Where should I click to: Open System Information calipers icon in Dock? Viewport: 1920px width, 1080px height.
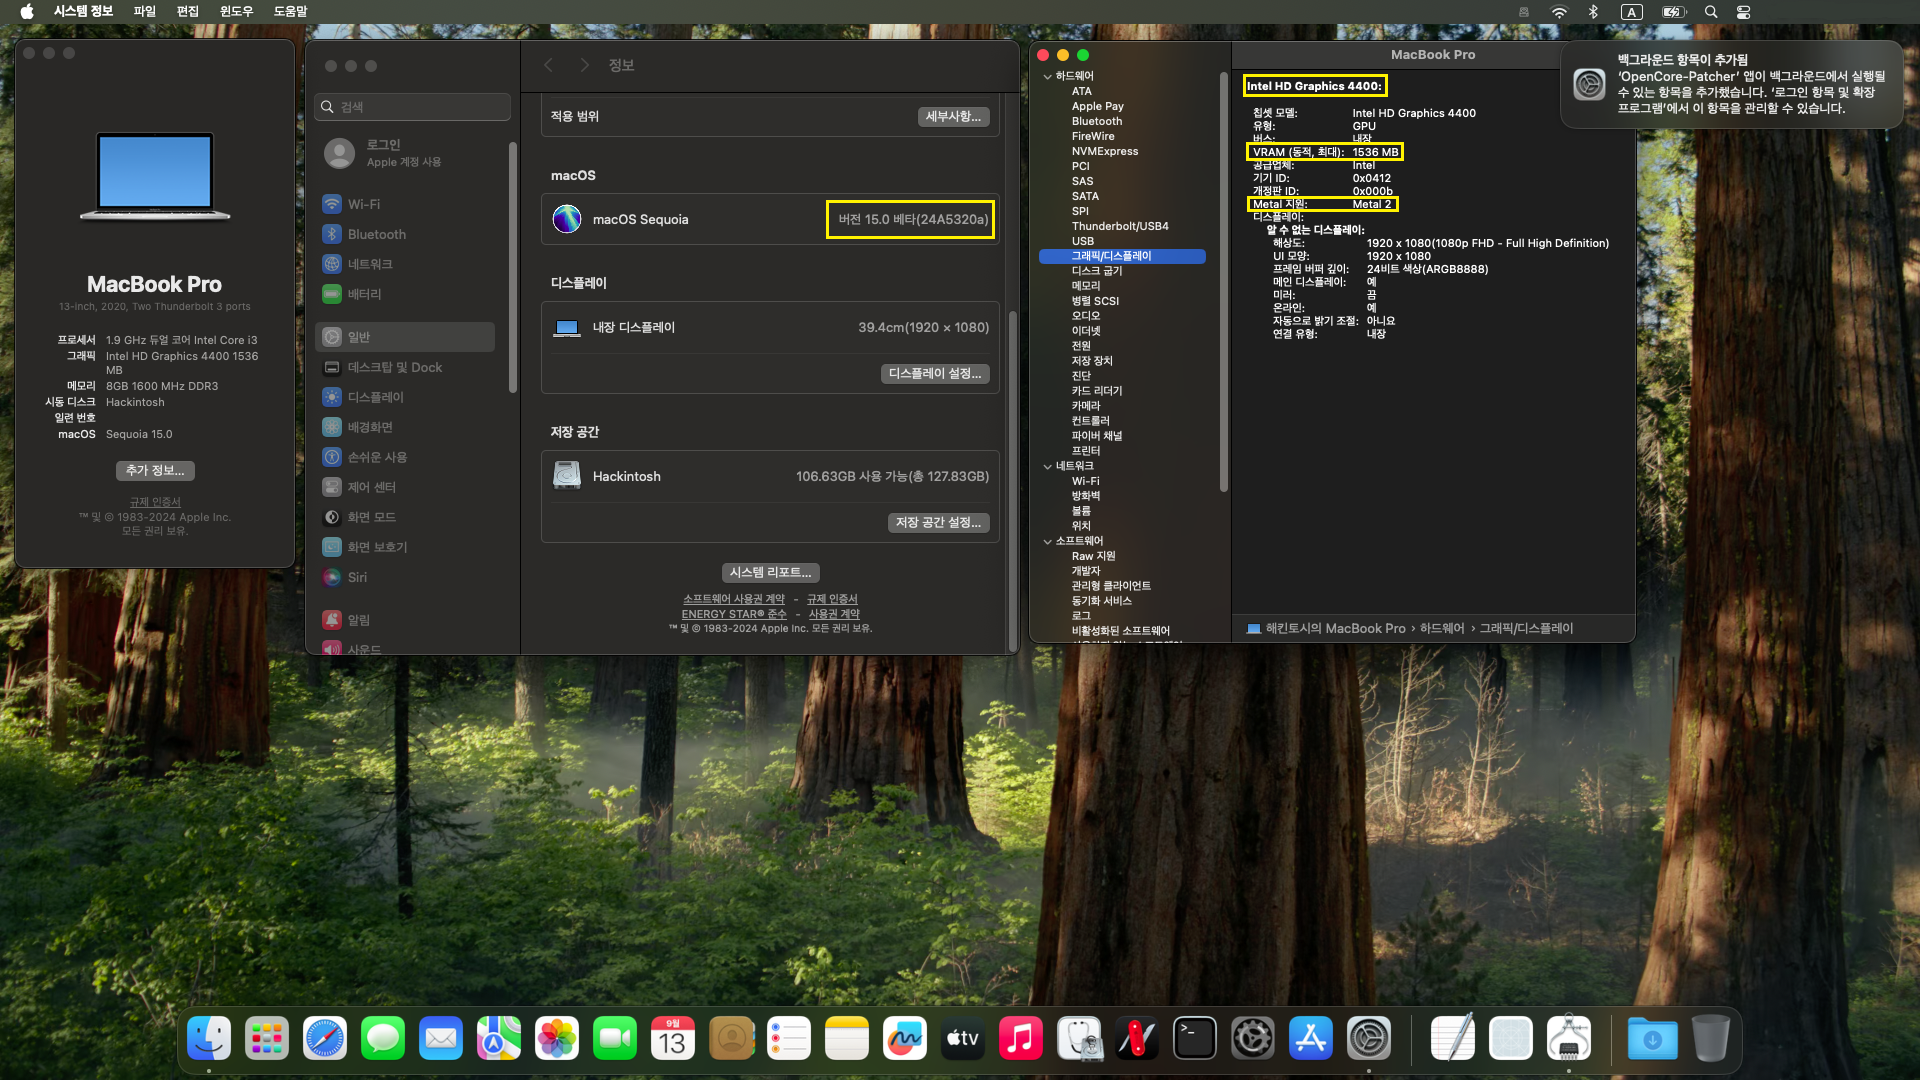point(1569,1039)
